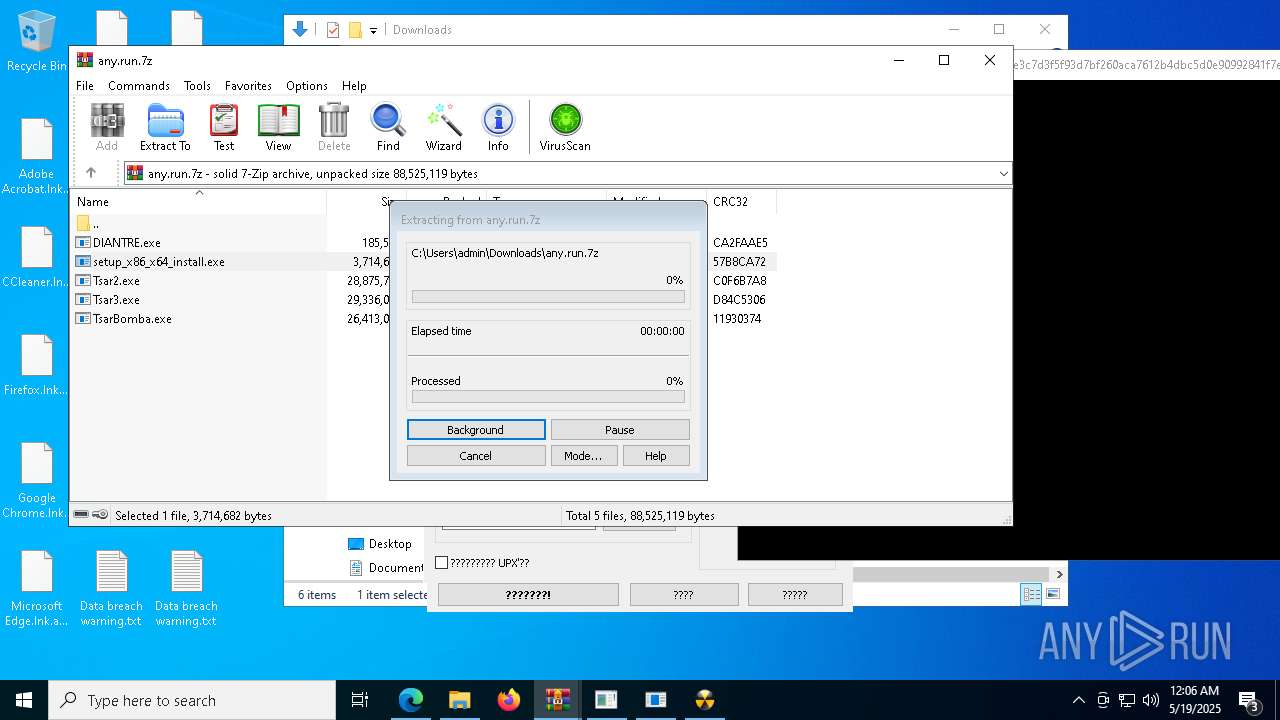
Task: Go up one folder level arrow
Action: 90,173
